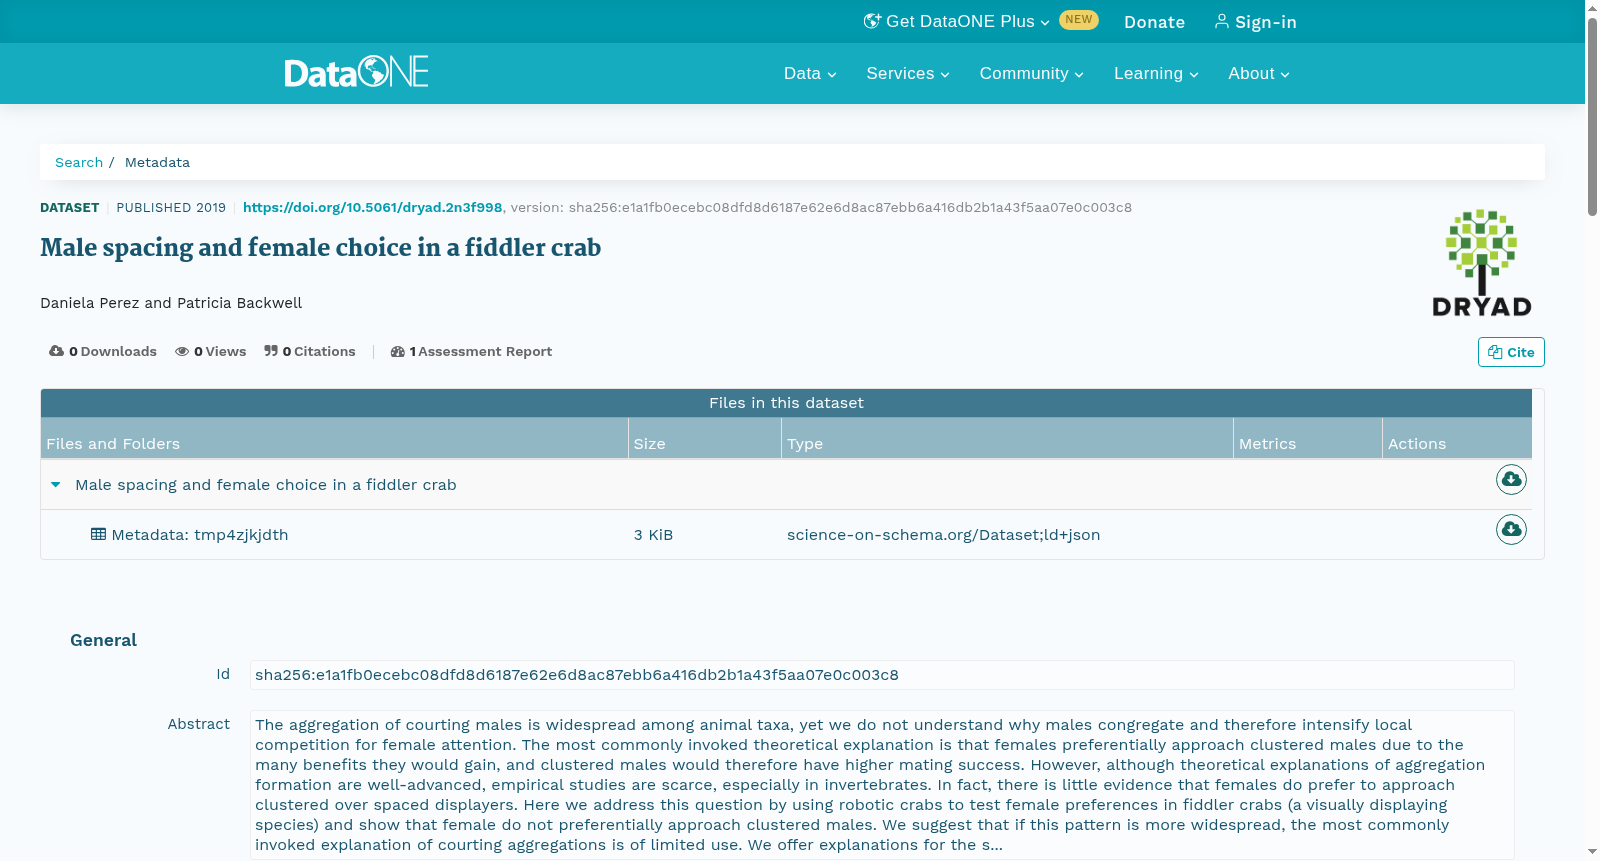
Task: Click the Abstract text block
Action: click(x=882, y=785)
